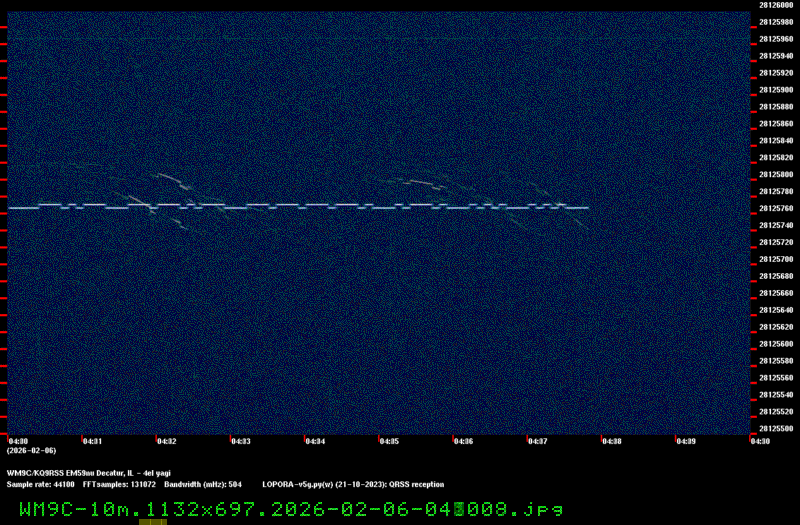The height and width of the screenshot is (525, 800).
Task: Click the bright horizontal FSK signal trace
Action: (x=300, y=206)
